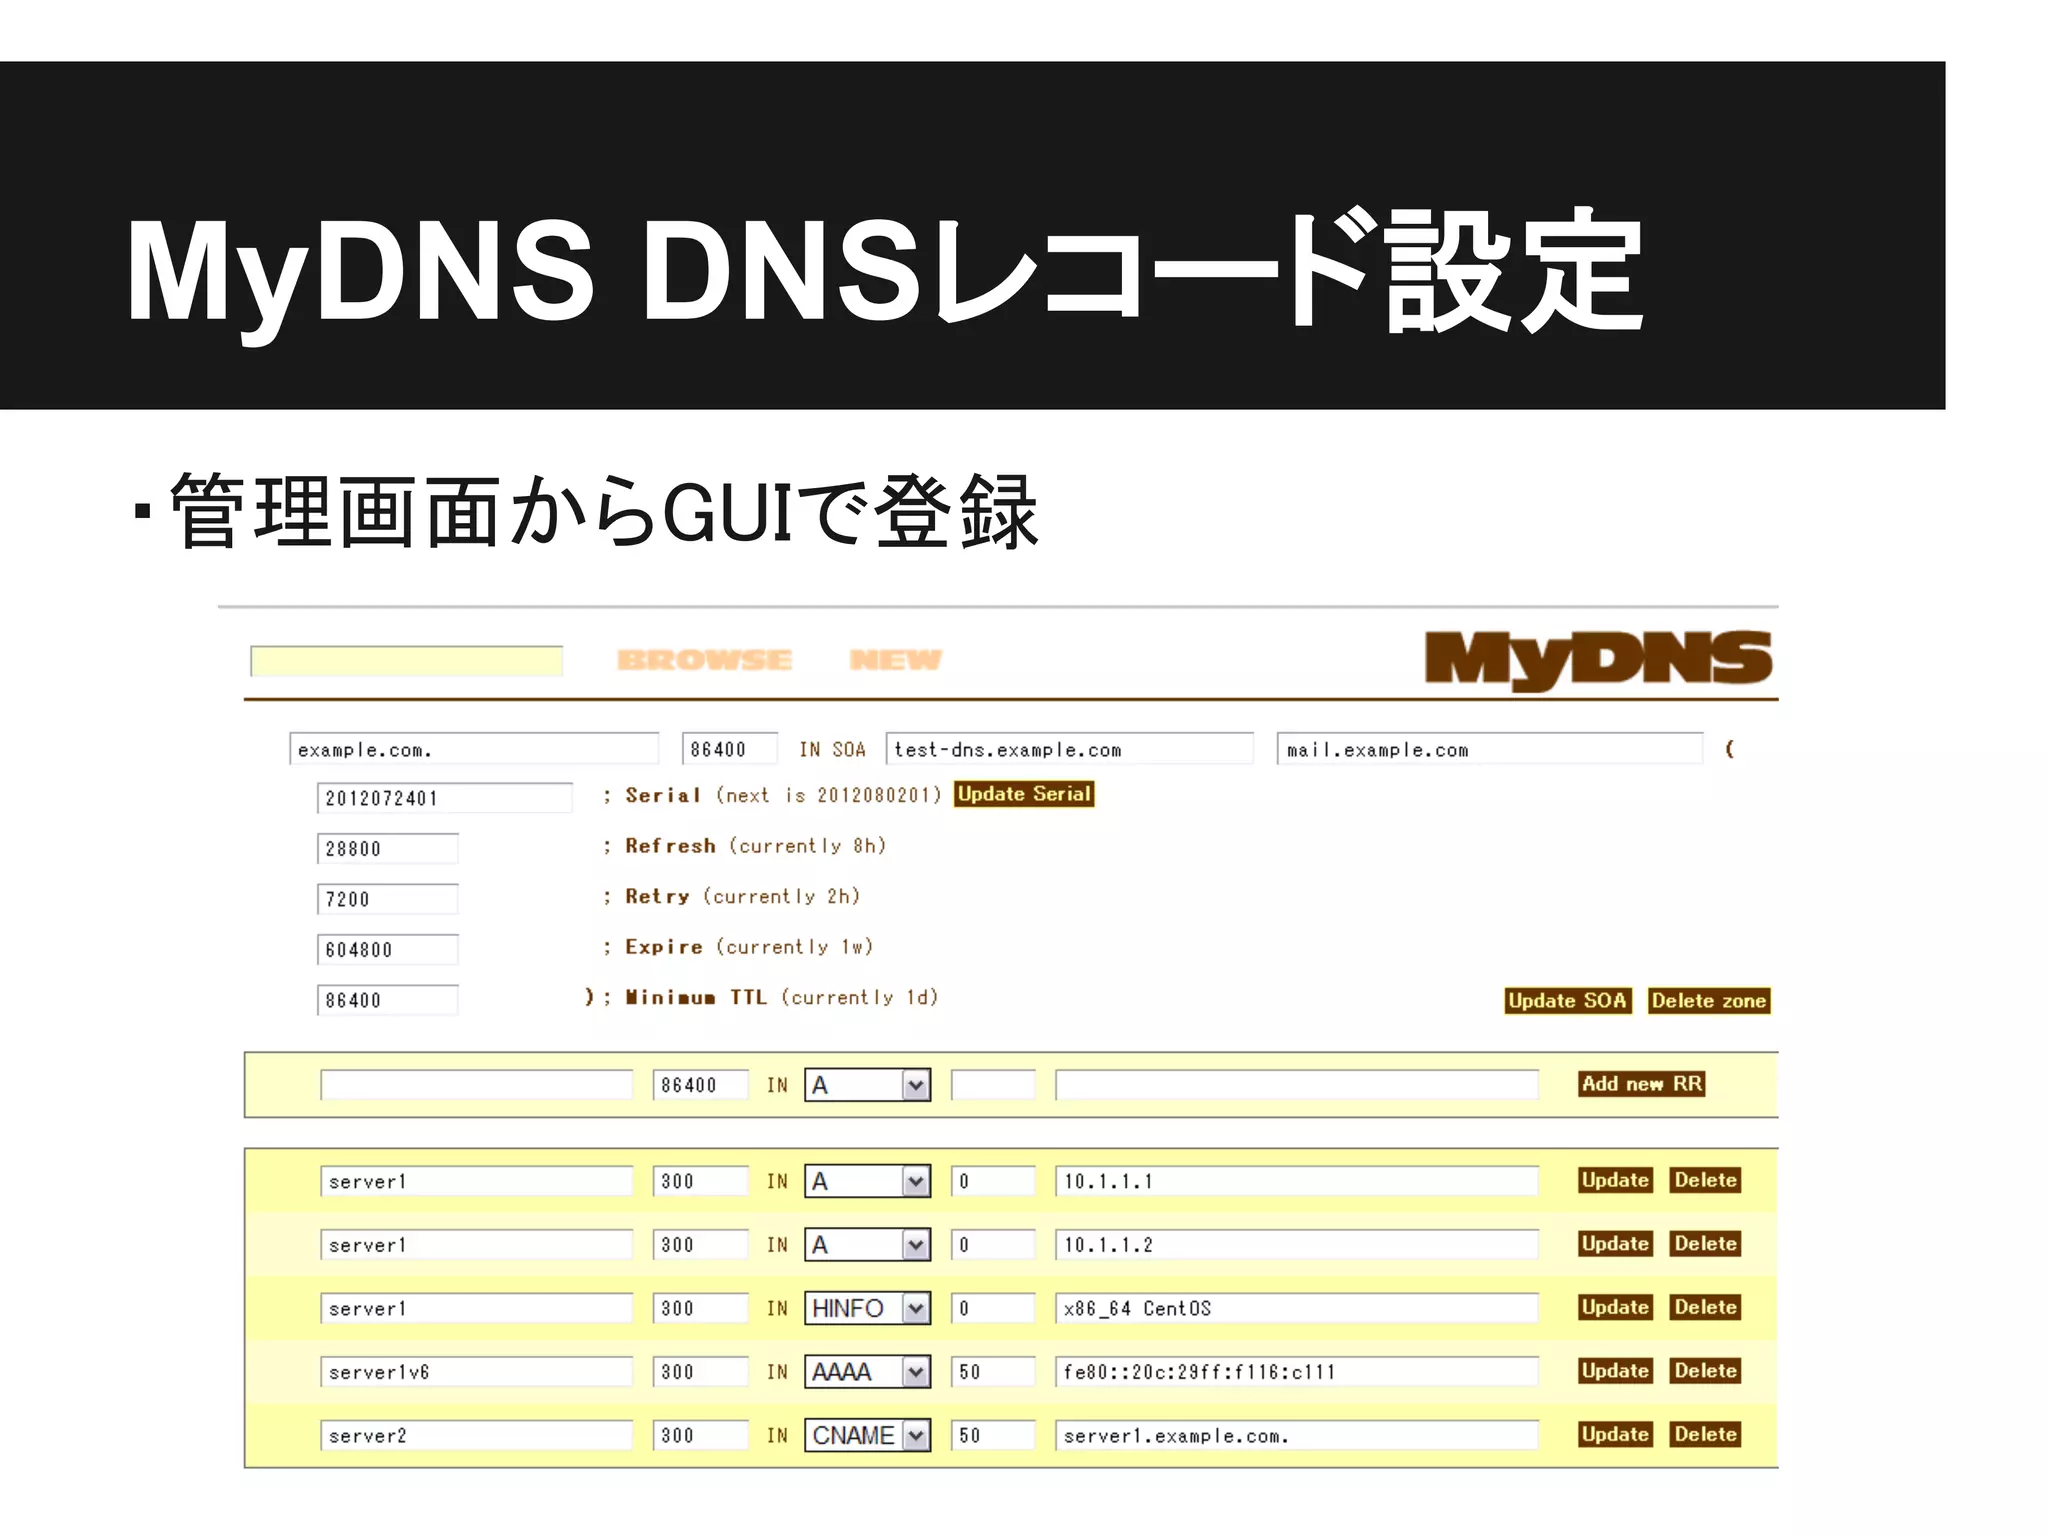Click the fe80::20c:29ff:f116:c111 data field
Image resolution: width=2048 pixels, height=1536 pixels.
tap(1296, 1372)
